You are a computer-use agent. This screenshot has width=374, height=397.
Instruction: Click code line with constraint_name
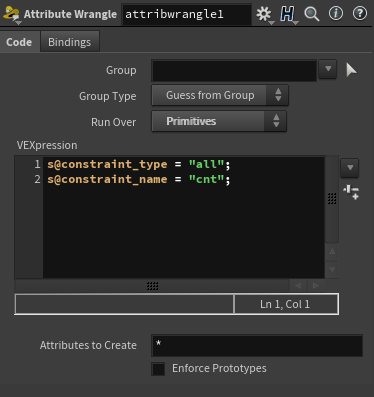click(x=138, y=180)
